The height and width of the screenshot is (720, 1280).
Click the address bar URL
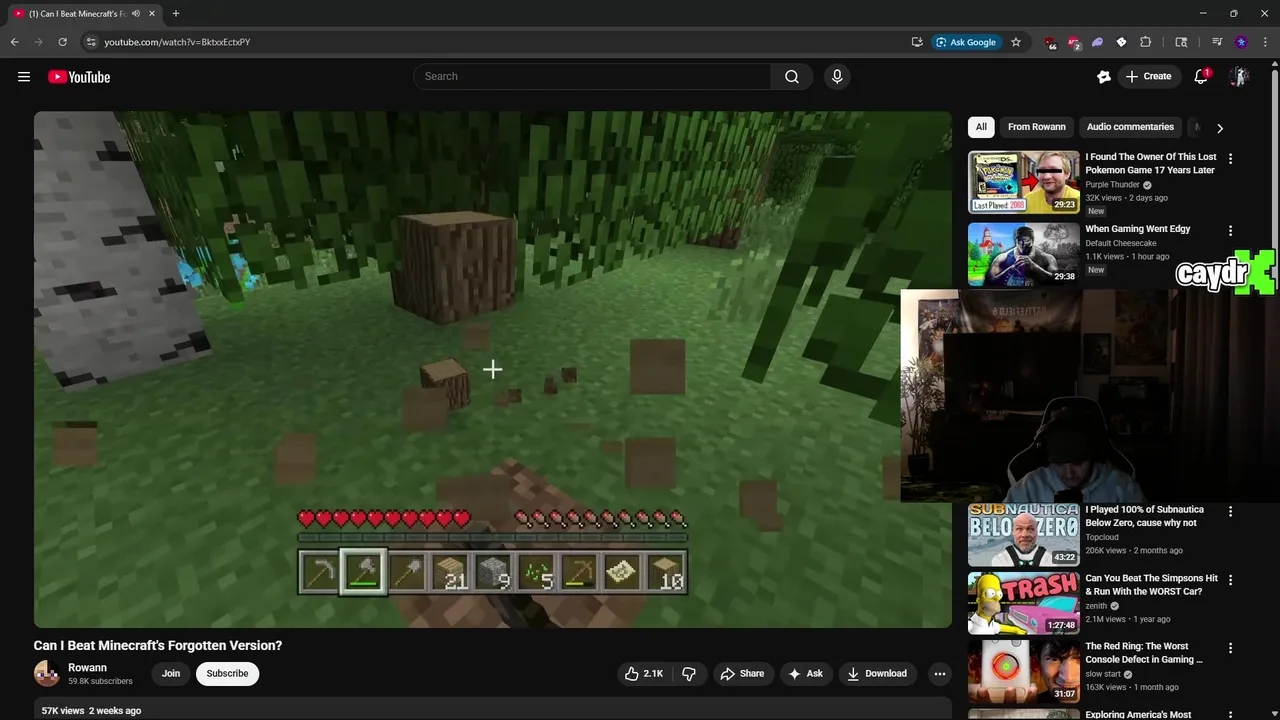pyautogui.click(x=177, y=42)
